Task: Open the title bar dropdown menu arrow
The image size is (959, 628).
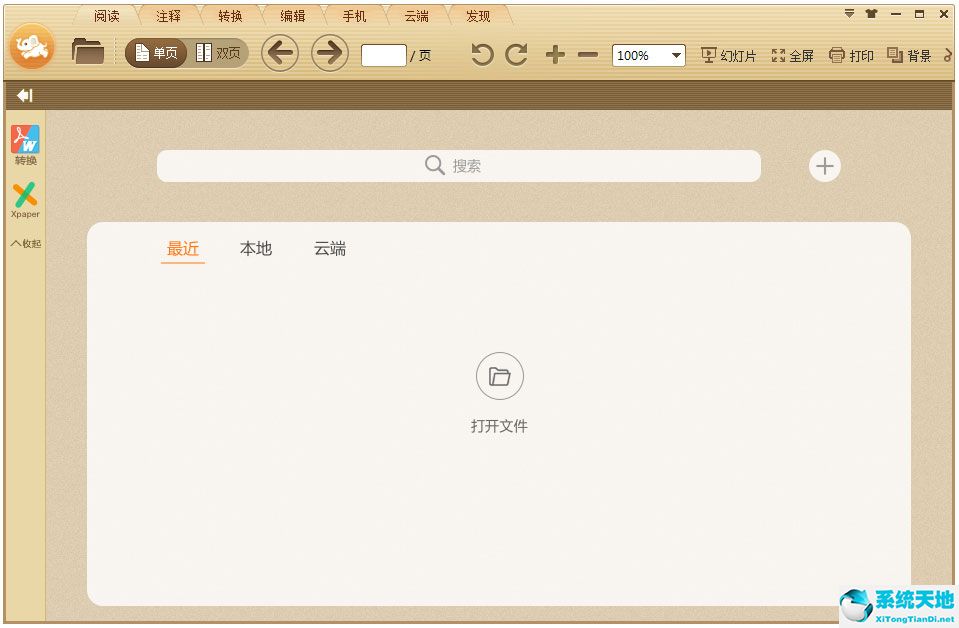Action: [849, 14]
